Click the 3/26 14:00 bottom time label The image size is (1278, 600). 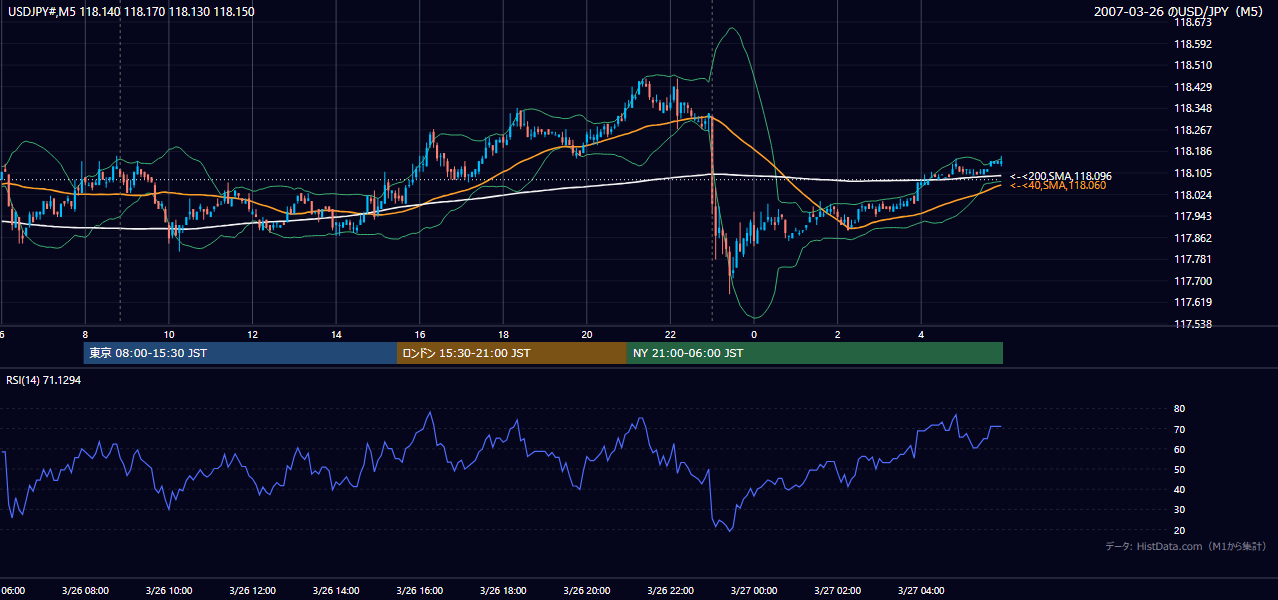(x=336, y=591)
